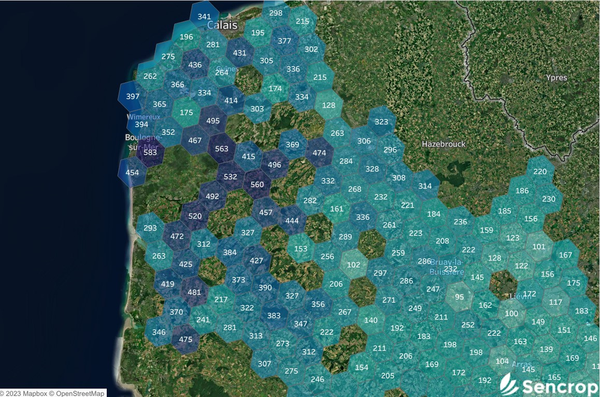The height and width of the screenshot is (397, 600).
Task: Click the coastal hexagon labeled 454
Action: 132,172
